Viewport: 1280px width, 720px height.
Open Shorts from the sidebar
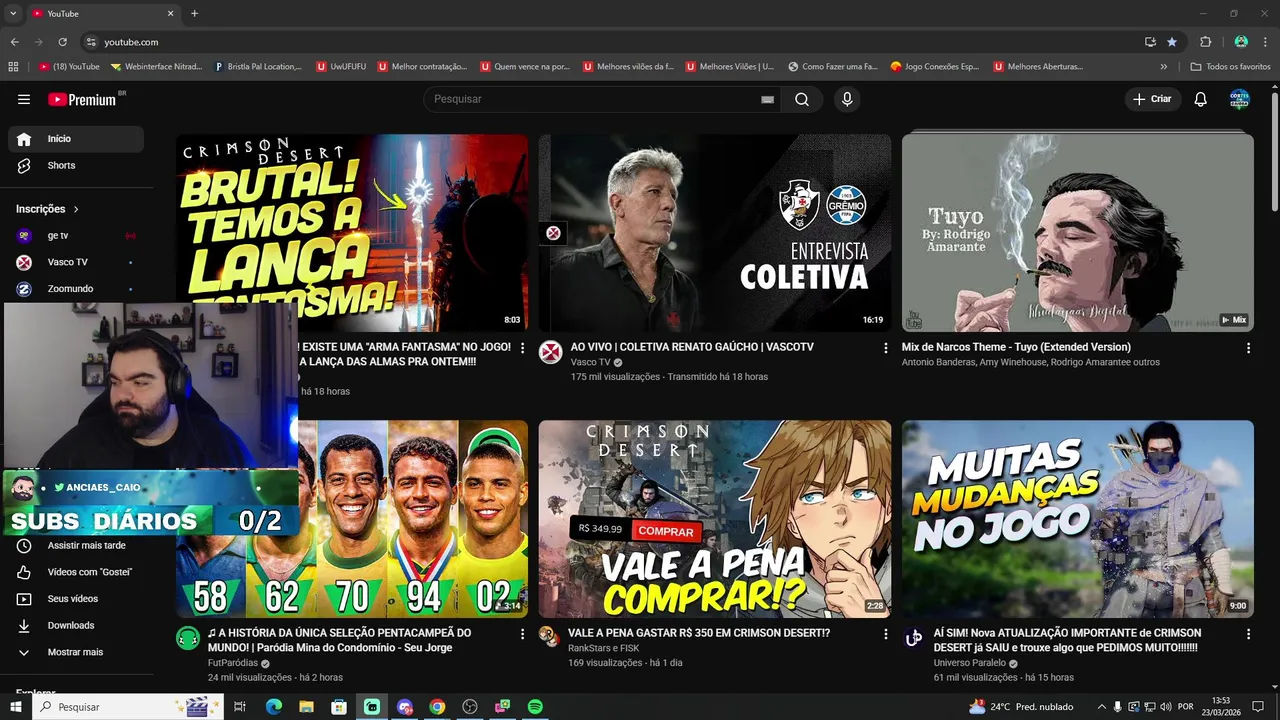point(76,165)
